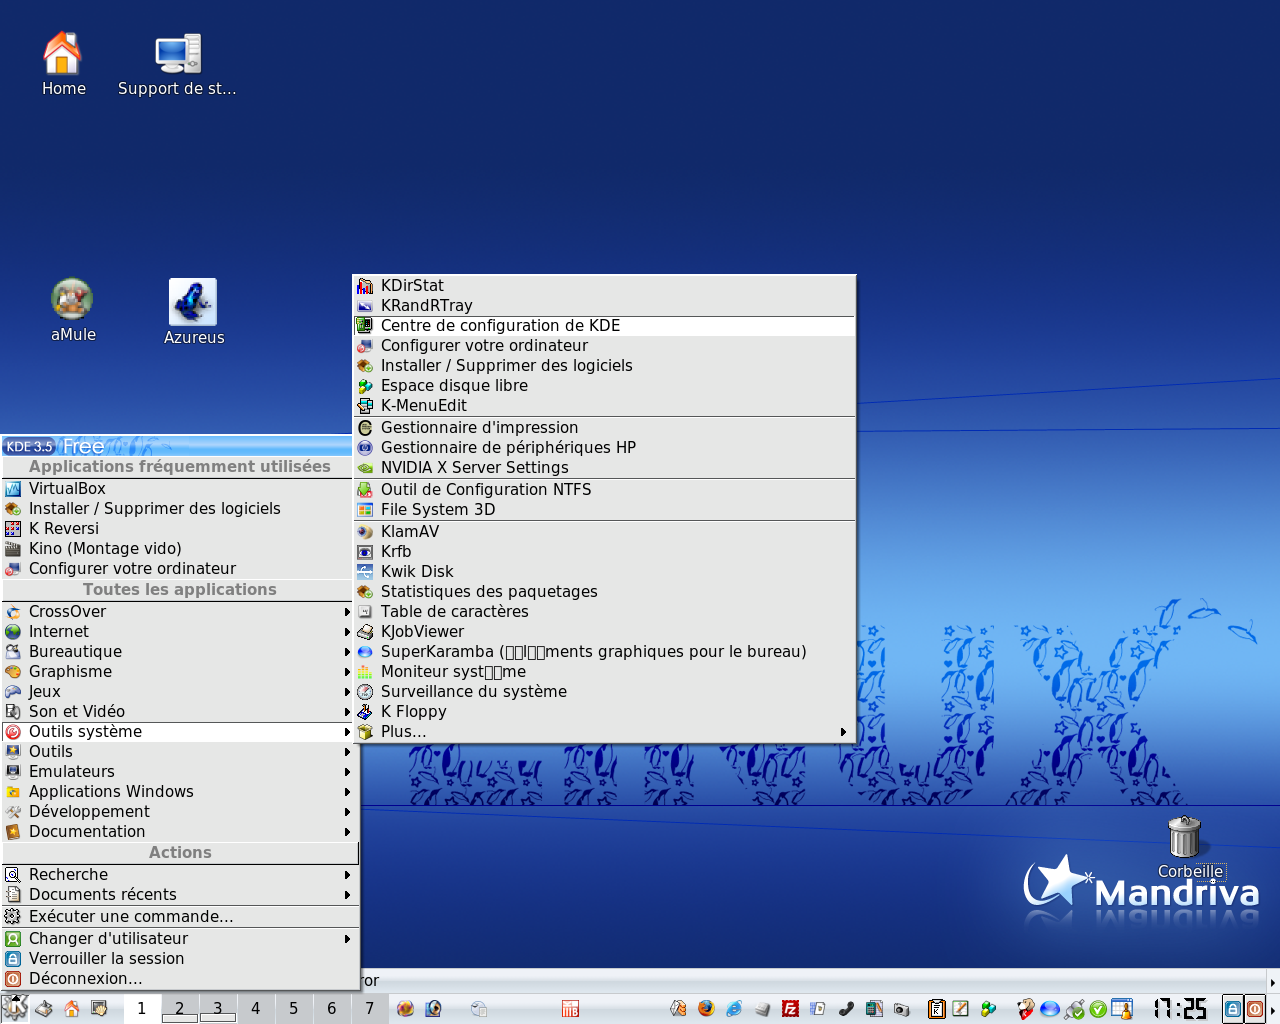Start K Reversi game
The width and height of the screenshot is (1280, 1024).
tap(179, 529)
